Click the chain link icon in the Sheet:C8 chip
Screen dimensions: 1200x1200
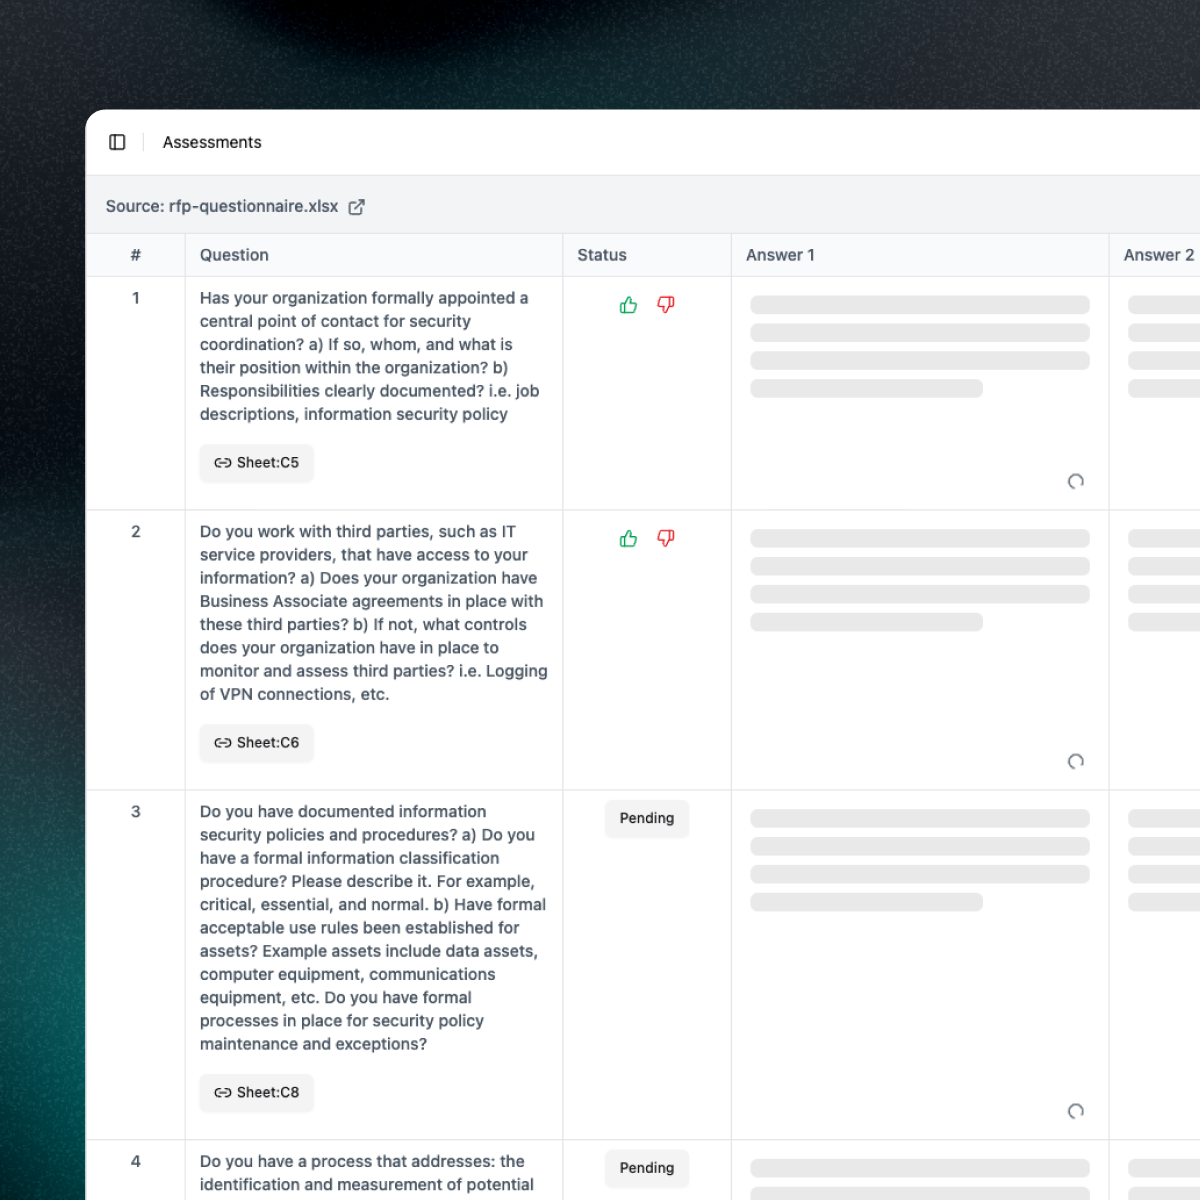click(222, 1093)
